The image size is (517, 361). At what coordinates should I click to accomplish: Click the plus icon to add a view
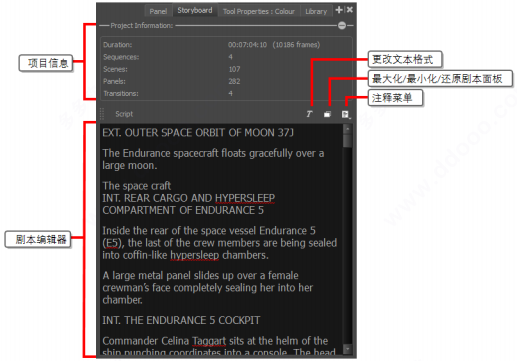click(x=339, y=10)
